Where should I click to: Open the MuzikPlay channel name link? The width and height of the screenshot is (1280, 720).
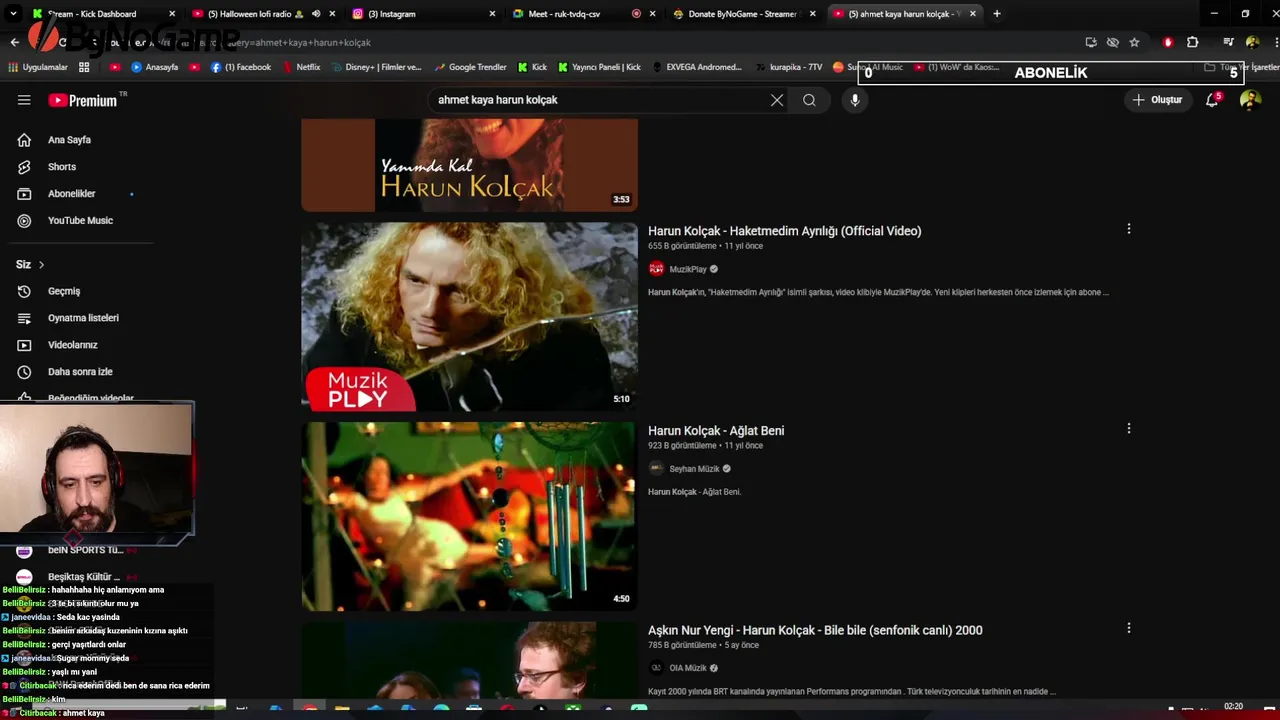click(x=688, y=269)
